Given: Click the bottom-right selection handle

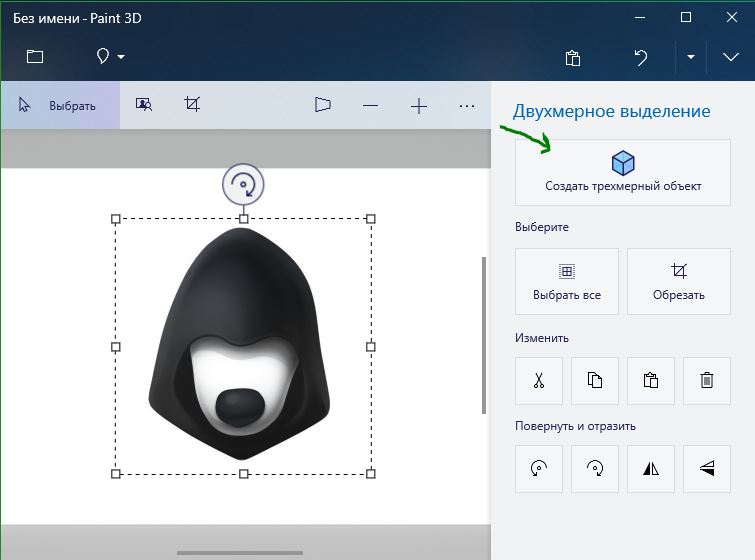Looking at the screenshot, I should (370, 474).
